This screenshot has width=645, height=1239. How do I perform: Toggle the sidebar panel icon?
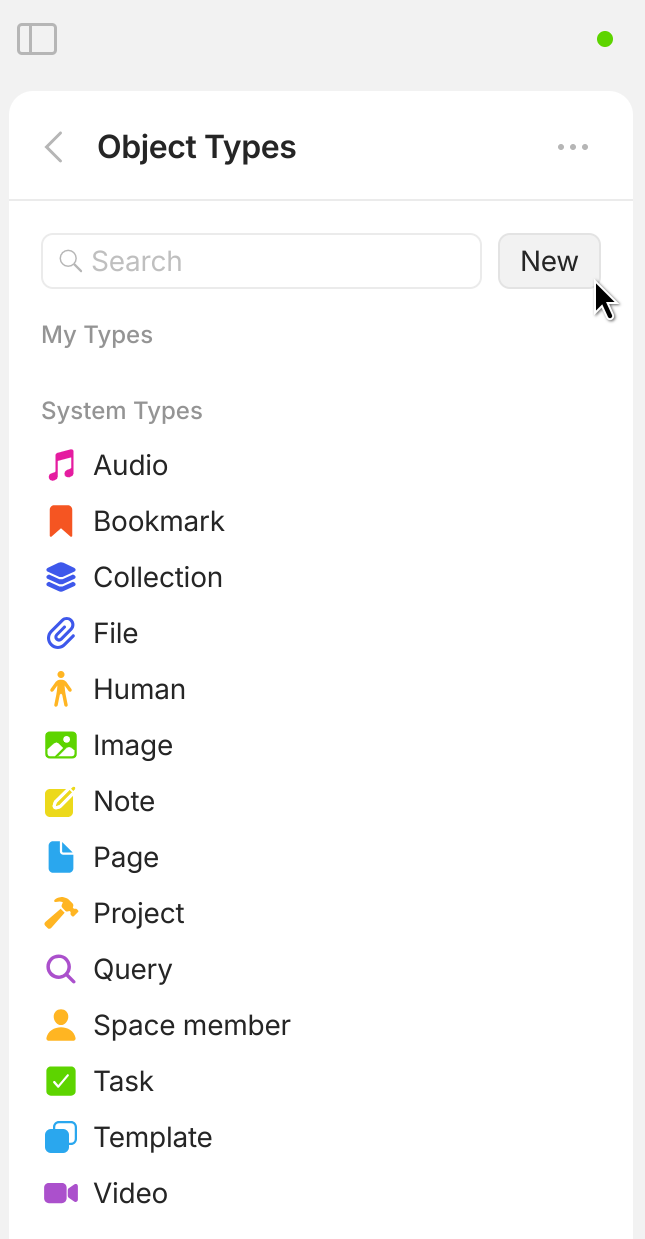pyautogui.click(x=37, y=39)
